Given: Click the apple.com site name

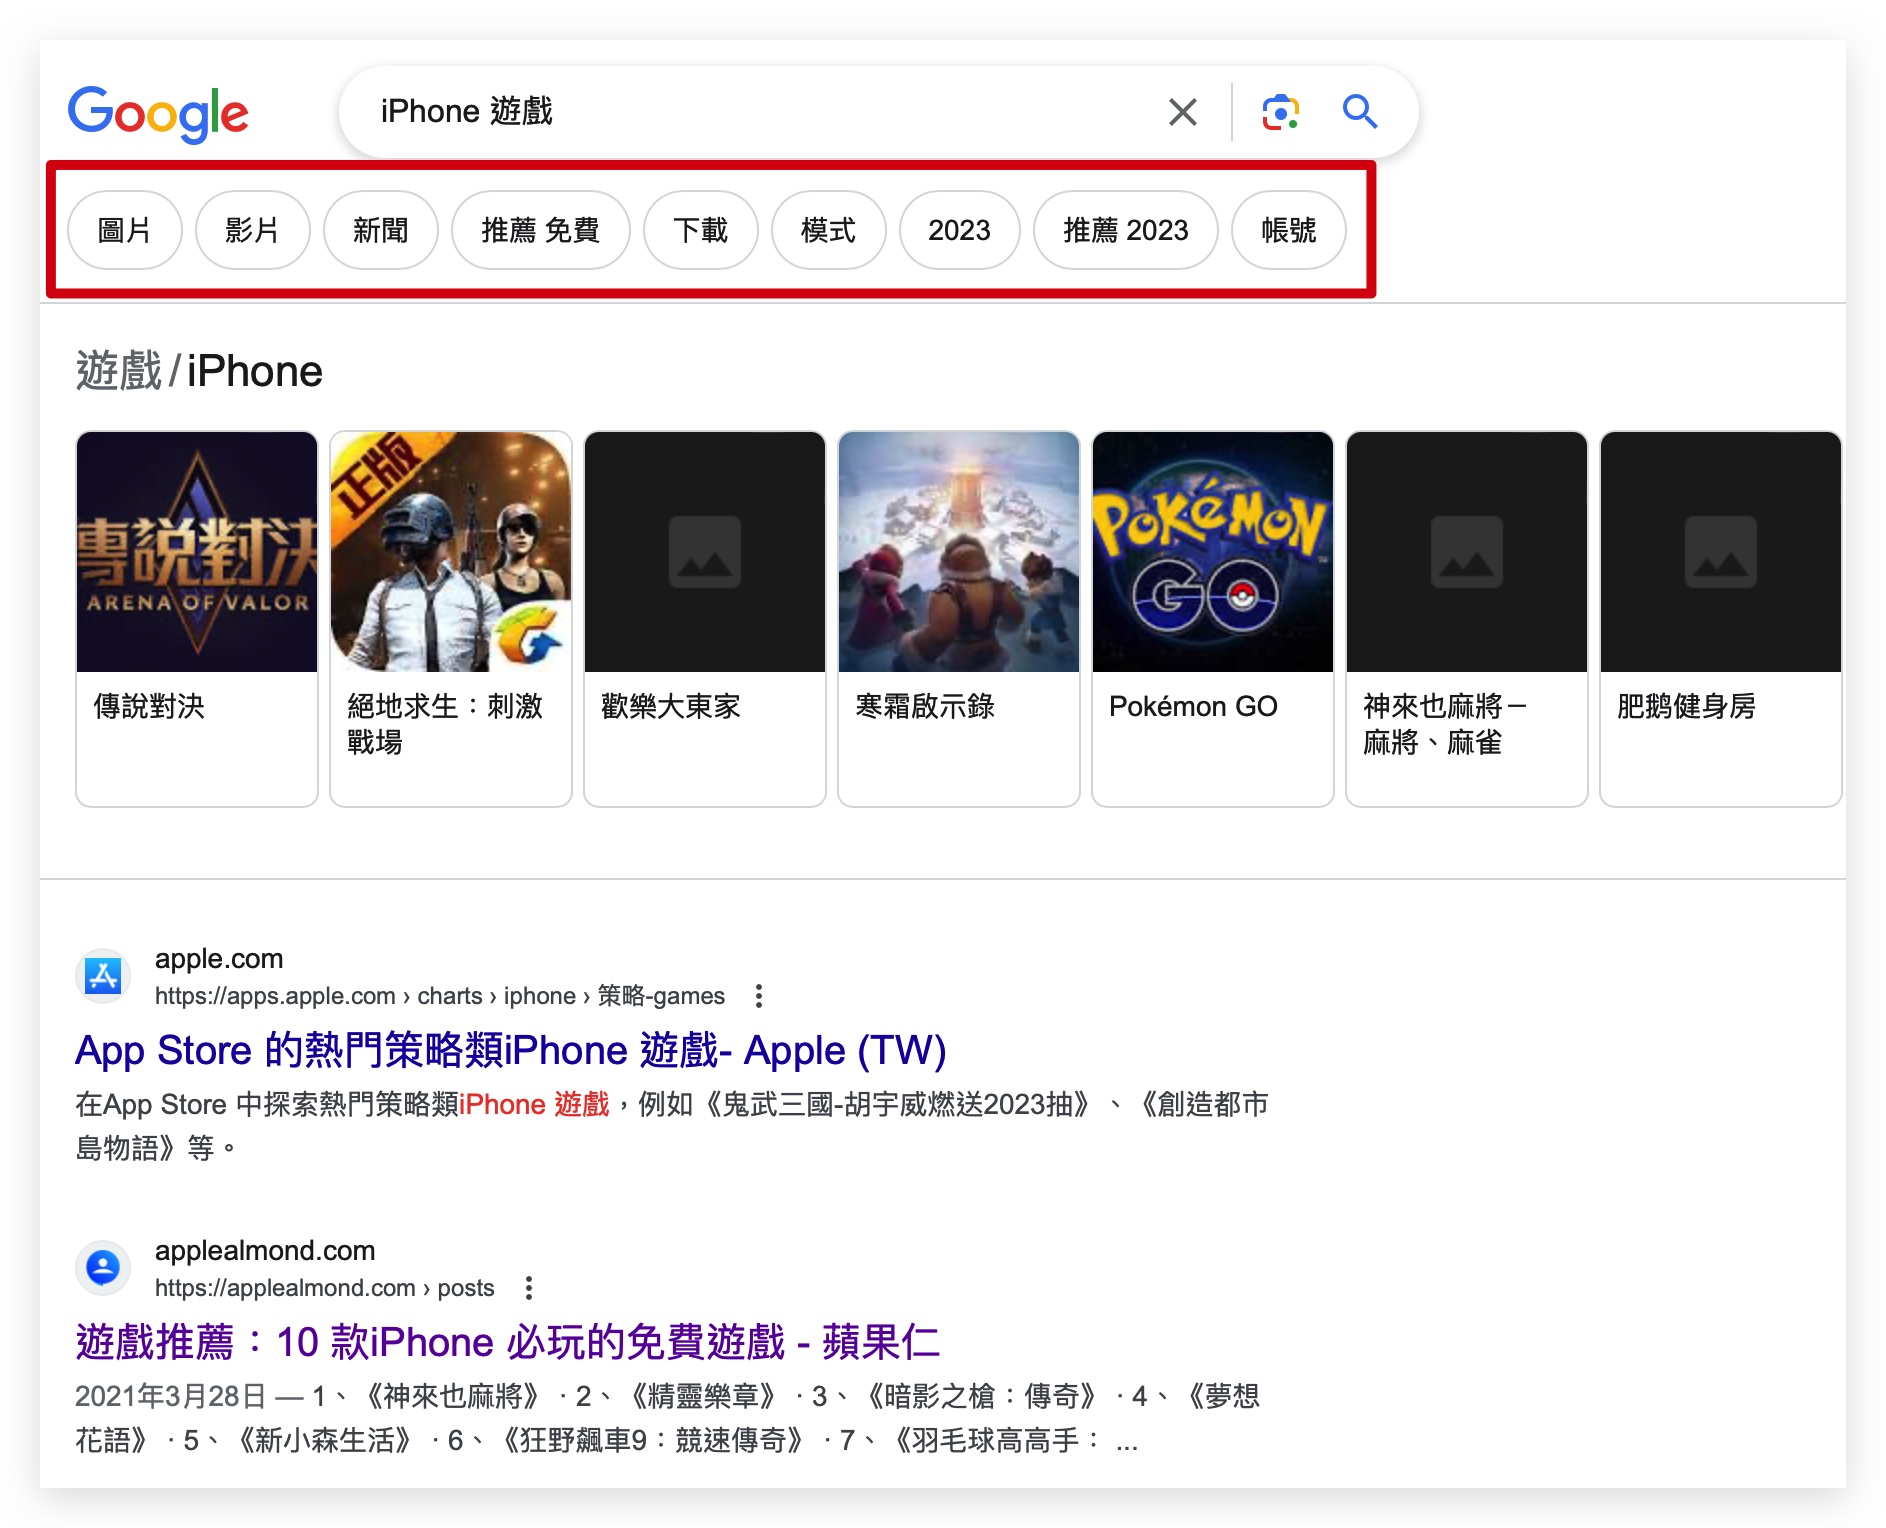Looking at the screenshot, I should click(219, 958).
